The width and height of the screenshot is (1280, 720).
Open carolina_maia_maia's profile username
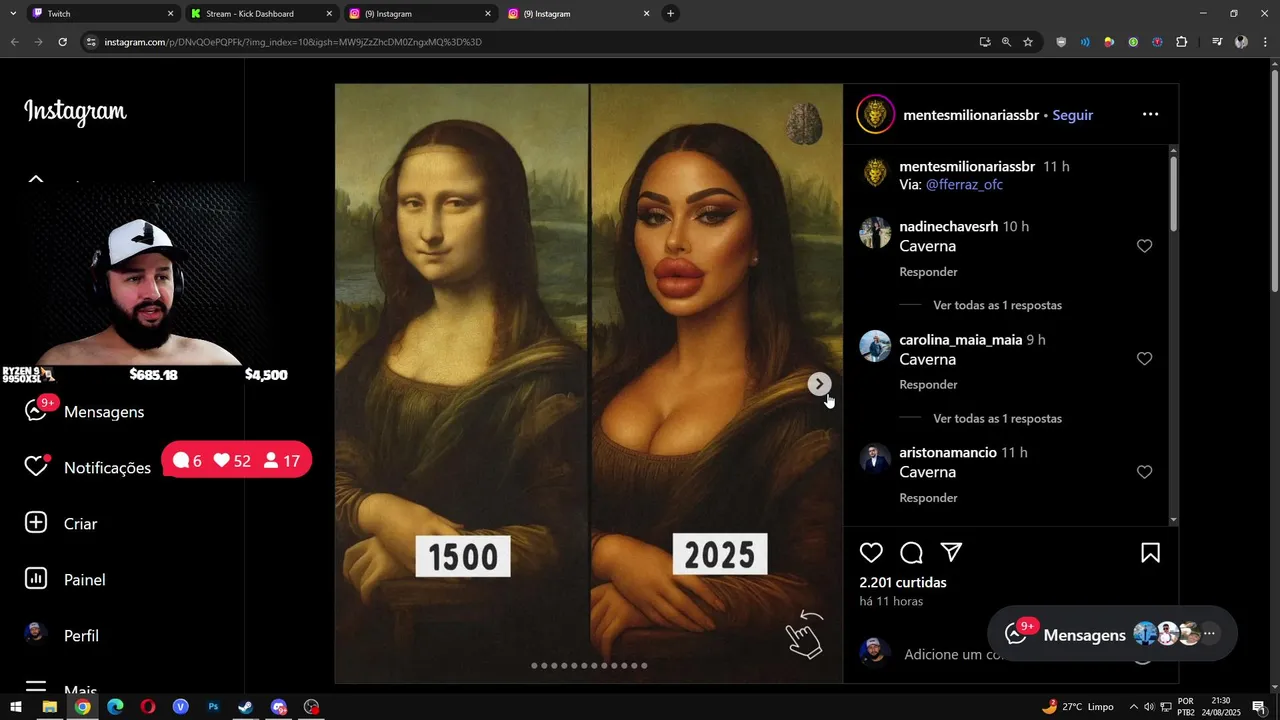(960, 340)
